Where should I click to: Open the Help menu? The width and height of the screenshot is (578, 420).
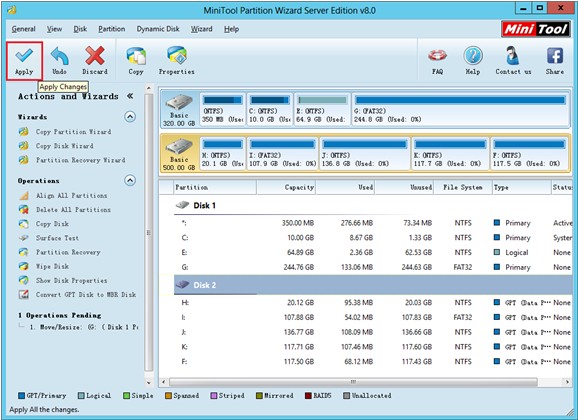231,29
